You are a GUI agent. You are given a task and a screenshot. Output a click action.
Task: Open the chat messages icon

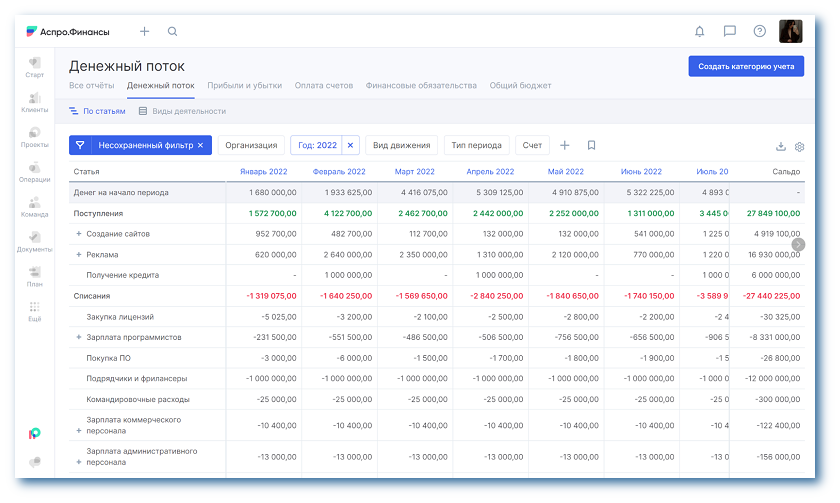tap(729, 31)
